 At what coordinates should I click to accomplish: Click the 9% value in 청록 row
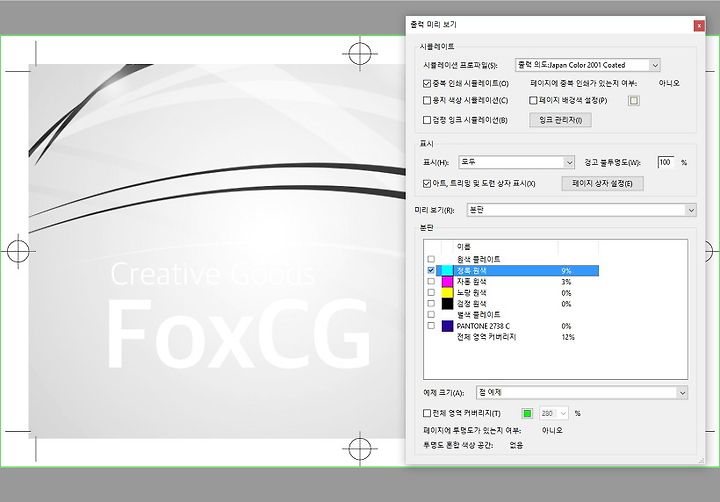[x=566, y=271]
